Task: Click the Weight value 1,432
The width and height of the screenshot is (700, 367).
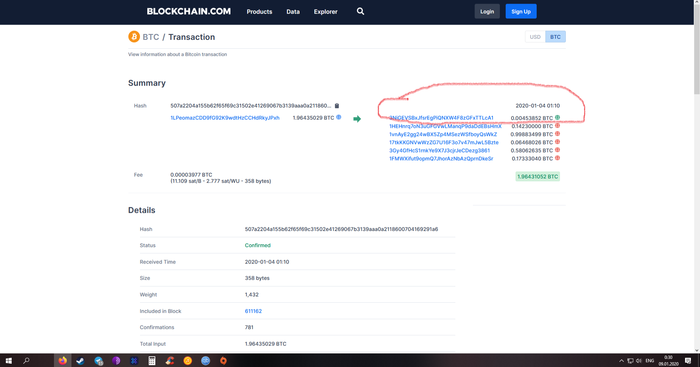Action: [251, 295]
